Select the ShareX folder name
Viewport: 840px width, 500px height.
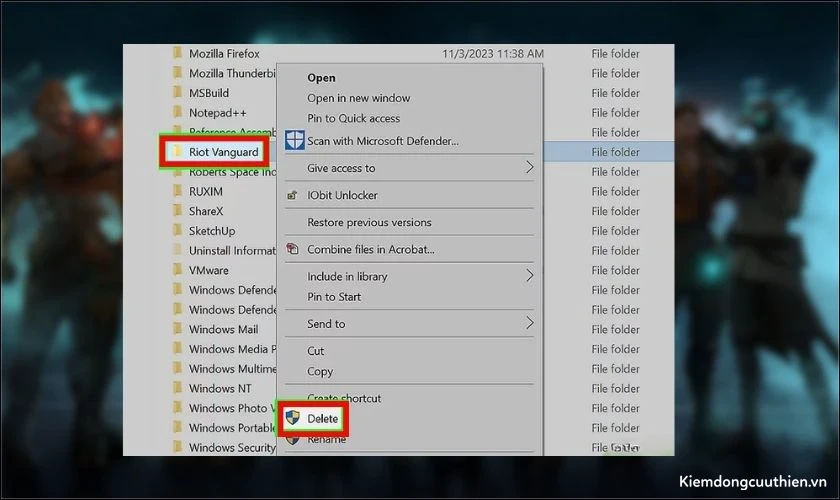coord(206,211)
